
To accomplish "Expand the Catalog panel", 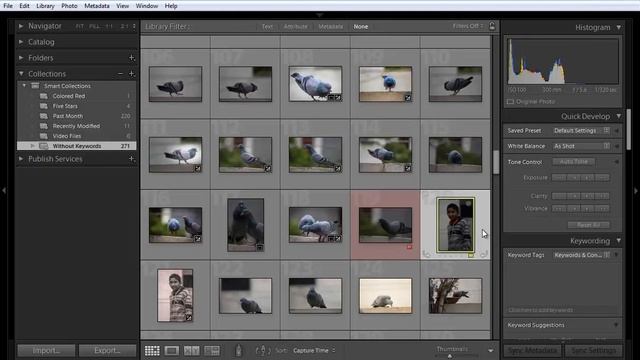I will tap(21, 42).
